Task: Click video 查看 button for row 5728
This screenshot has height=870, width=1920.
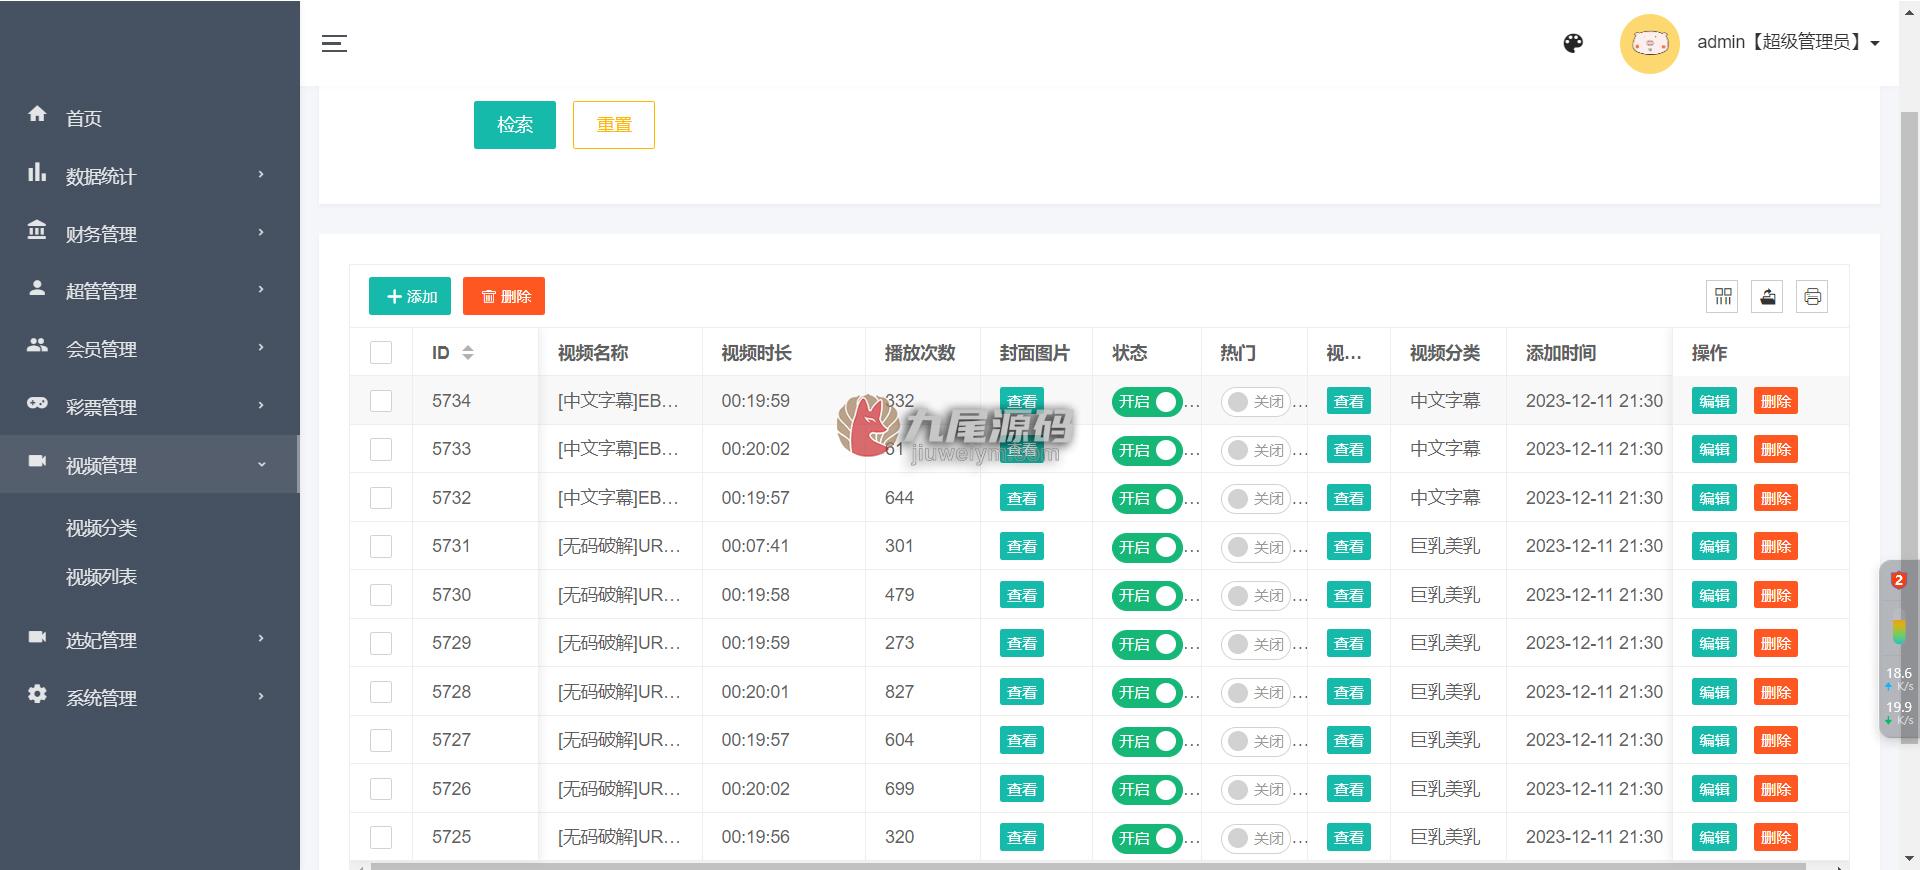Action: tap(1349, 692)
